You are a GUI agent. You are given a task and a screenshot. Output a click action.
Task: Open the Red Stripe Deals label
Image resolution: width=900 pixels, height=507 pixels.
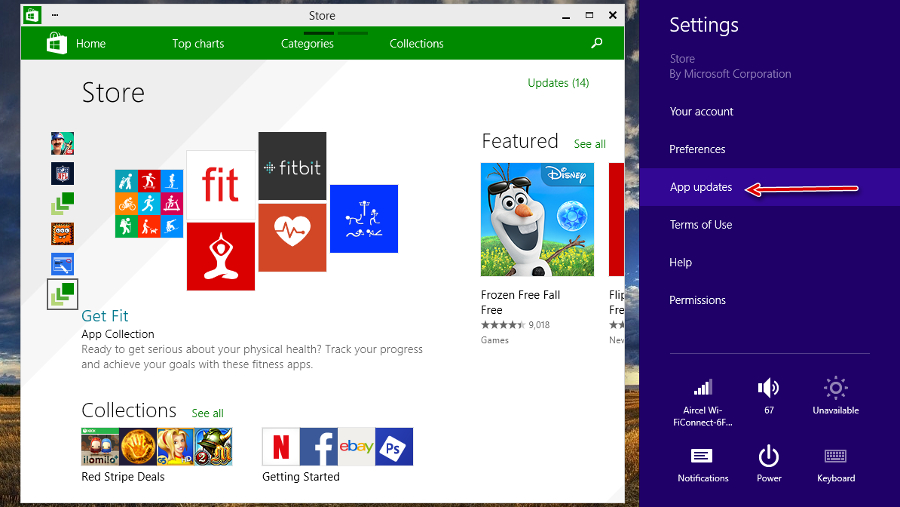click(x=123, y=477)
